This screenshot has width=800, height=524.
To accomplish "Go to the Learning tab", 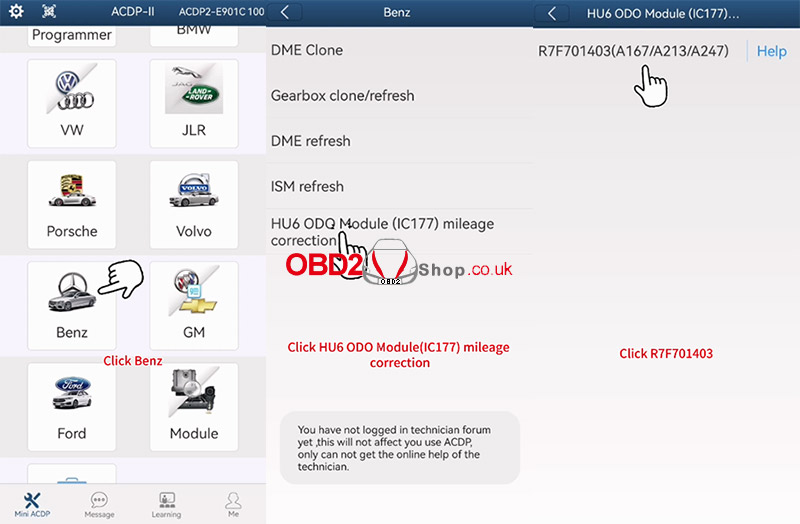I will point(166,504).
